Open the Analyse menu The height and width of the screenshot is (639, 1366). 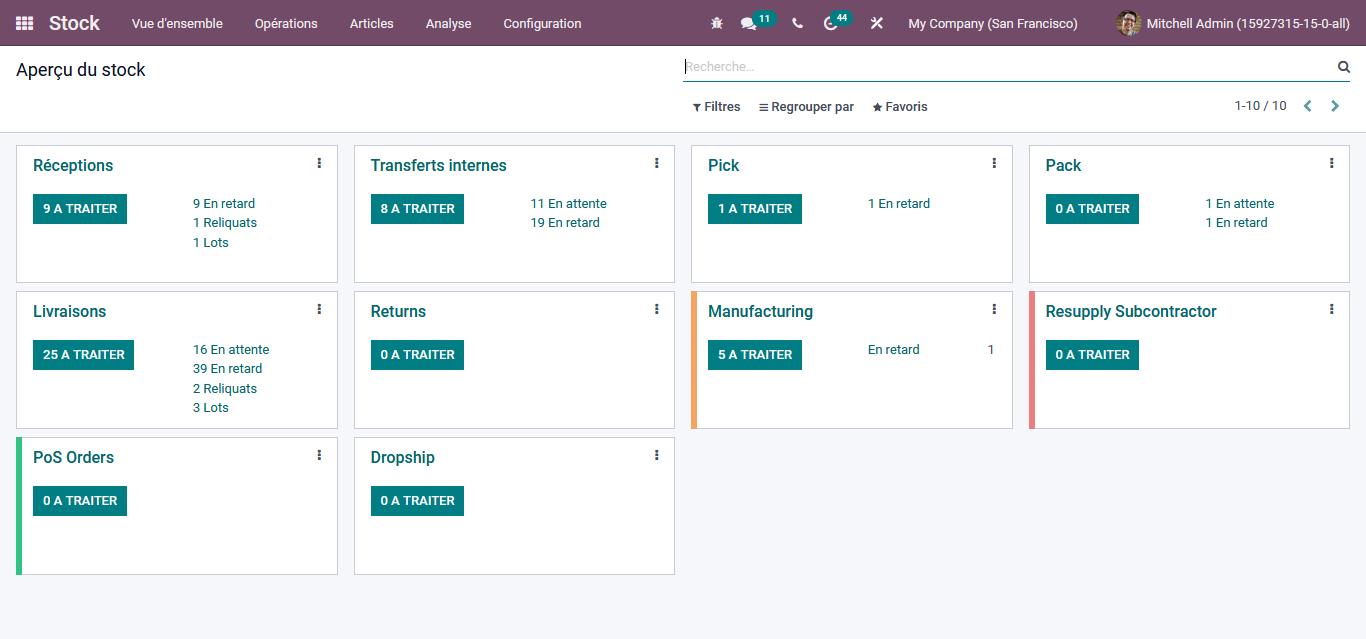click(x=448, y=23)
